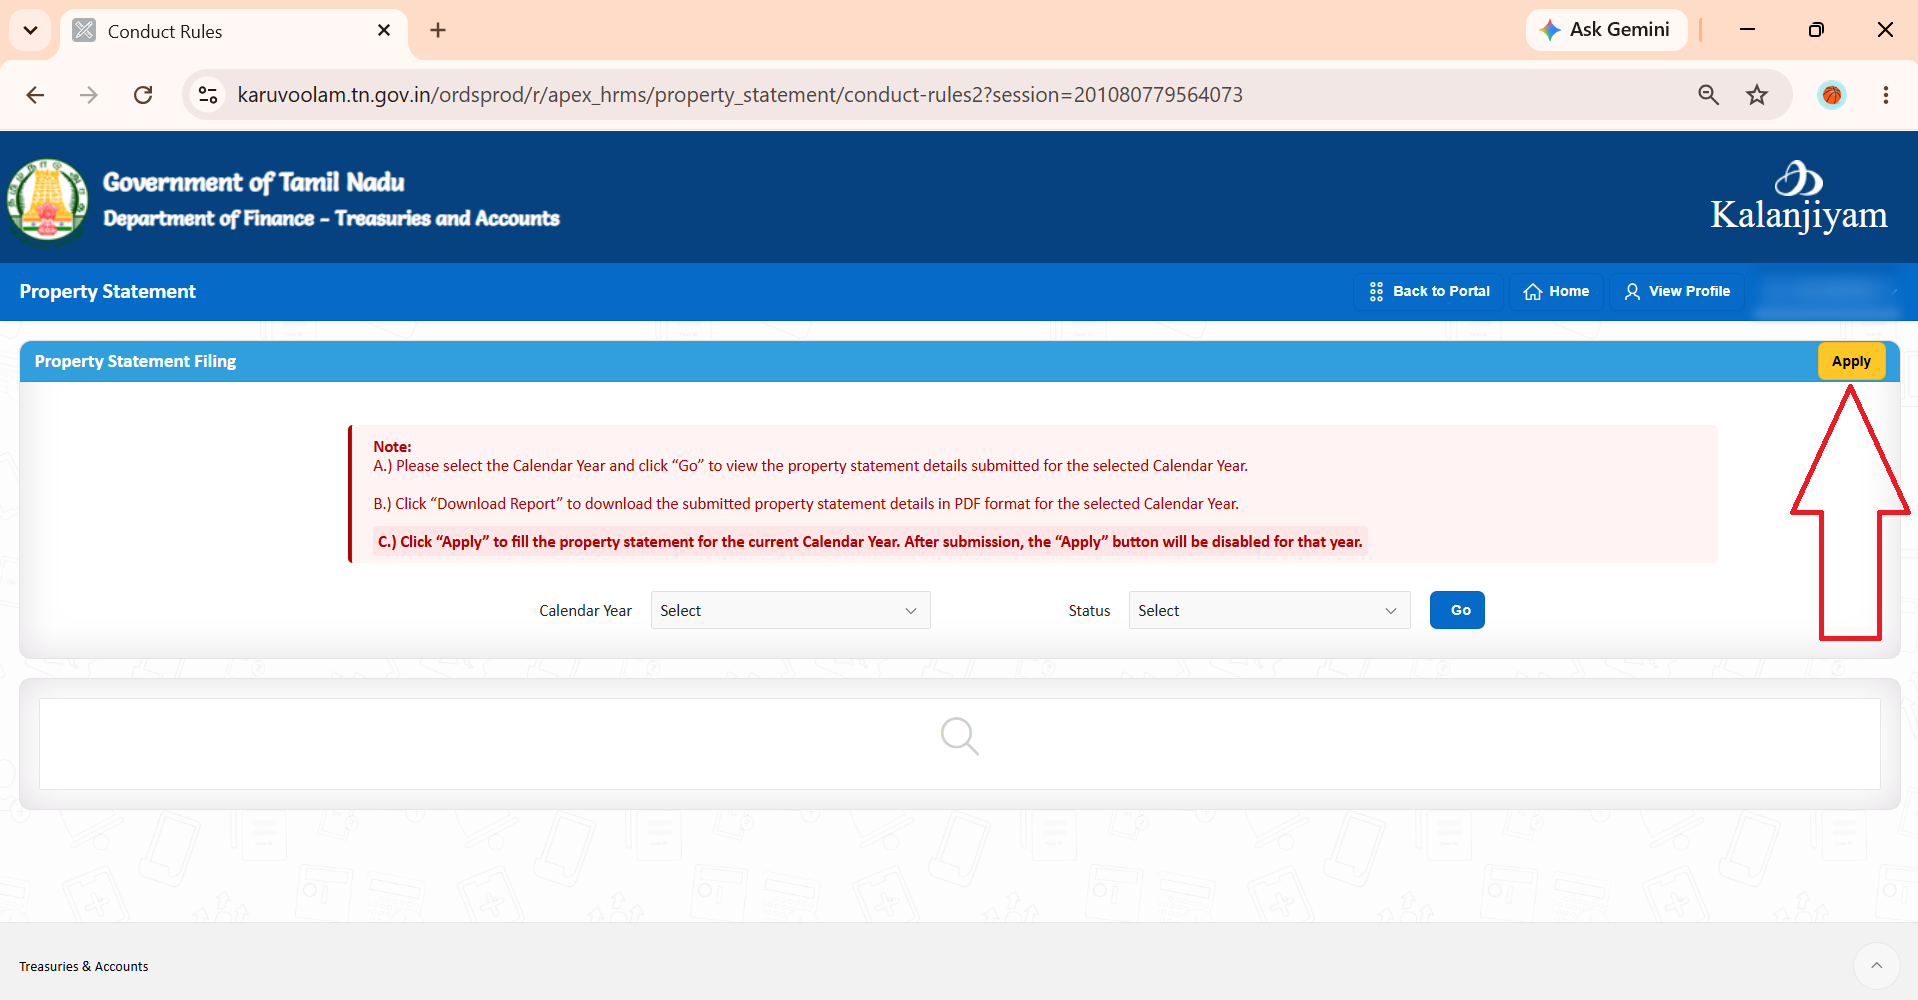Click the Tamil Nadu government emblem
The image size is (1918, 1000).
(47, 200)
